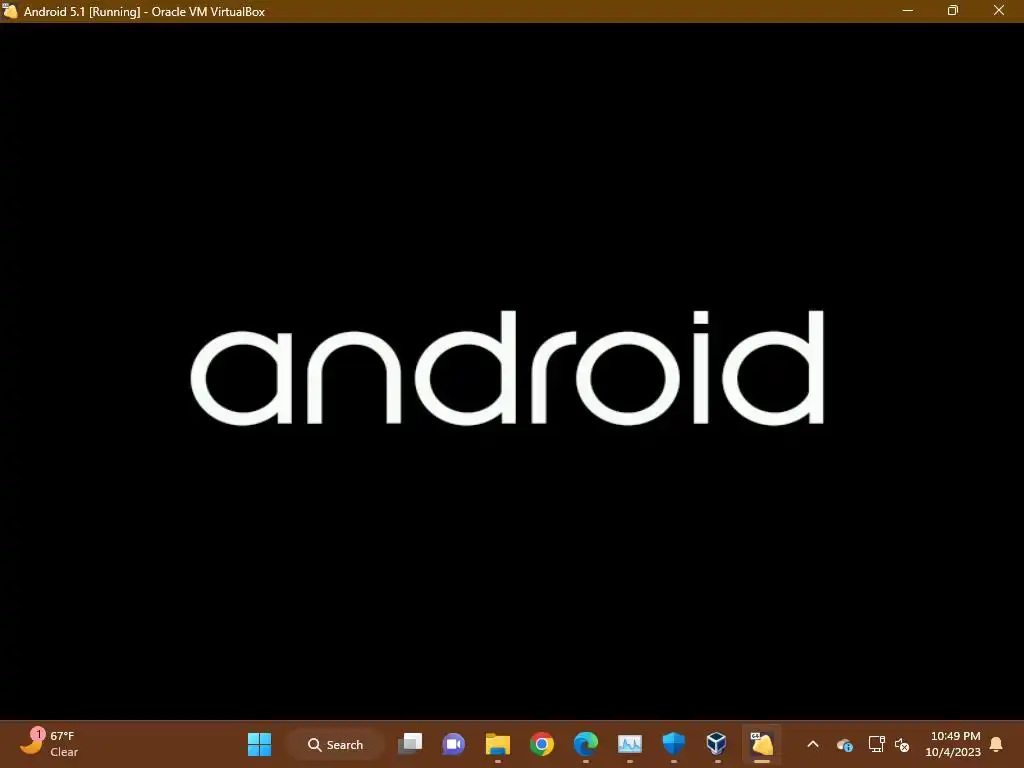Open the notifications bell icon

[997, 744]
